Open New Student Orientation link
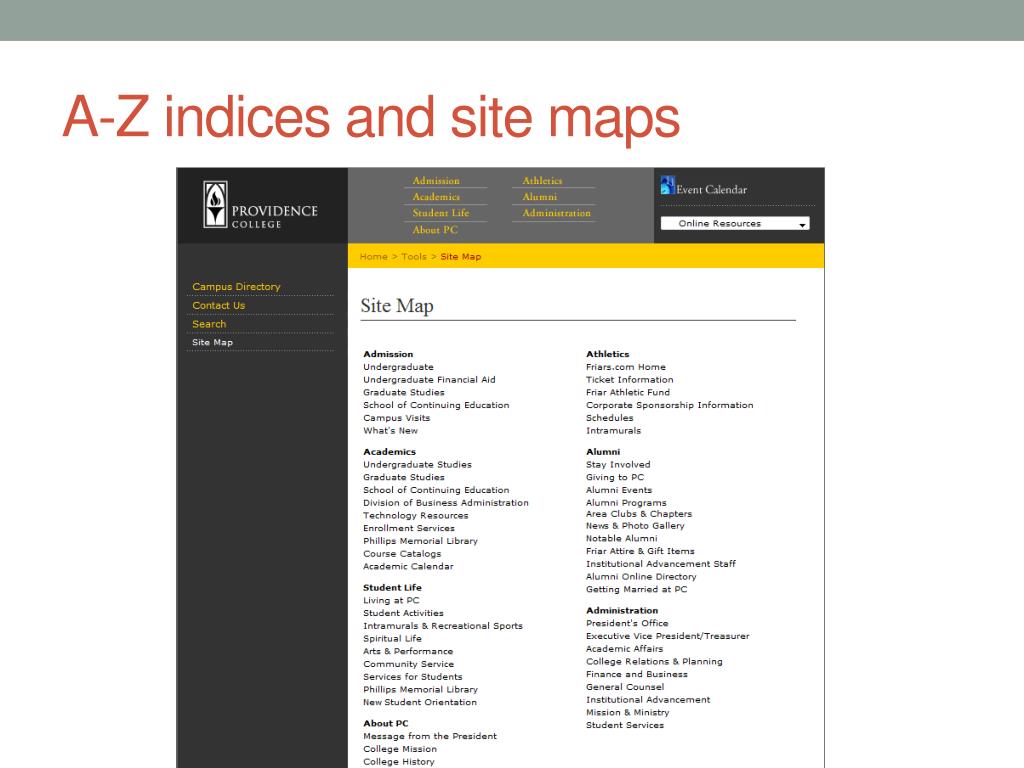This screenshot has width=1024, height=768. coord(420,702)
